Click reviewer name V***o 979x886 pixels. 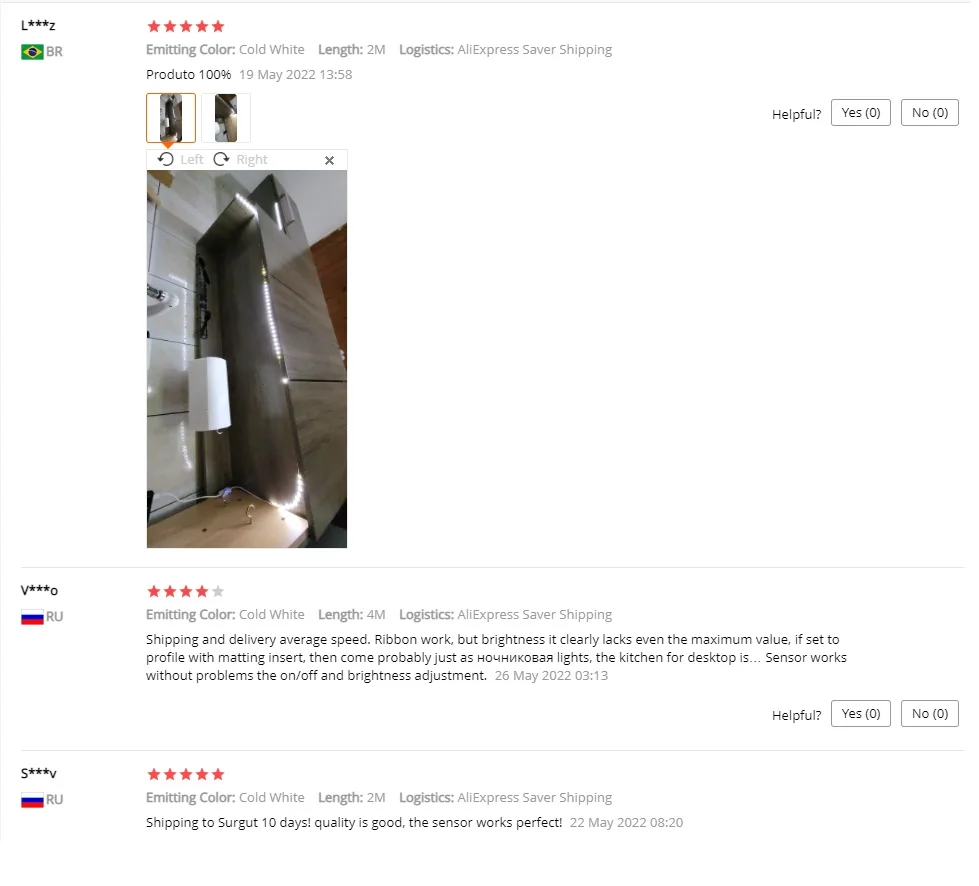[39, 591]
